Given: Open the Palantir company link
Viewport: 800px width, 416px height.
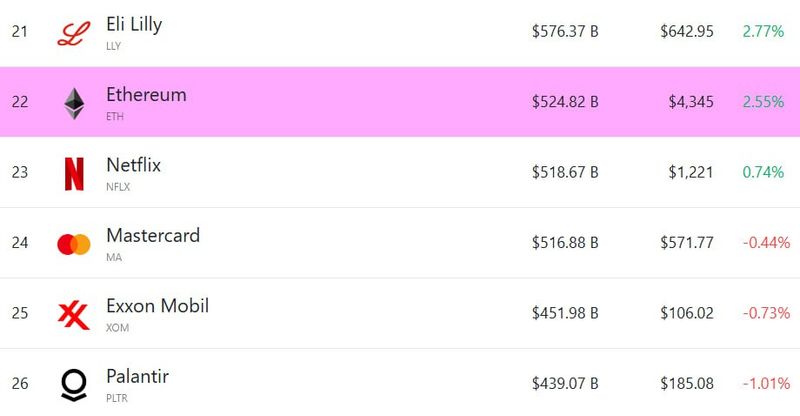Looking at the screenshot, I should [137, 376].
